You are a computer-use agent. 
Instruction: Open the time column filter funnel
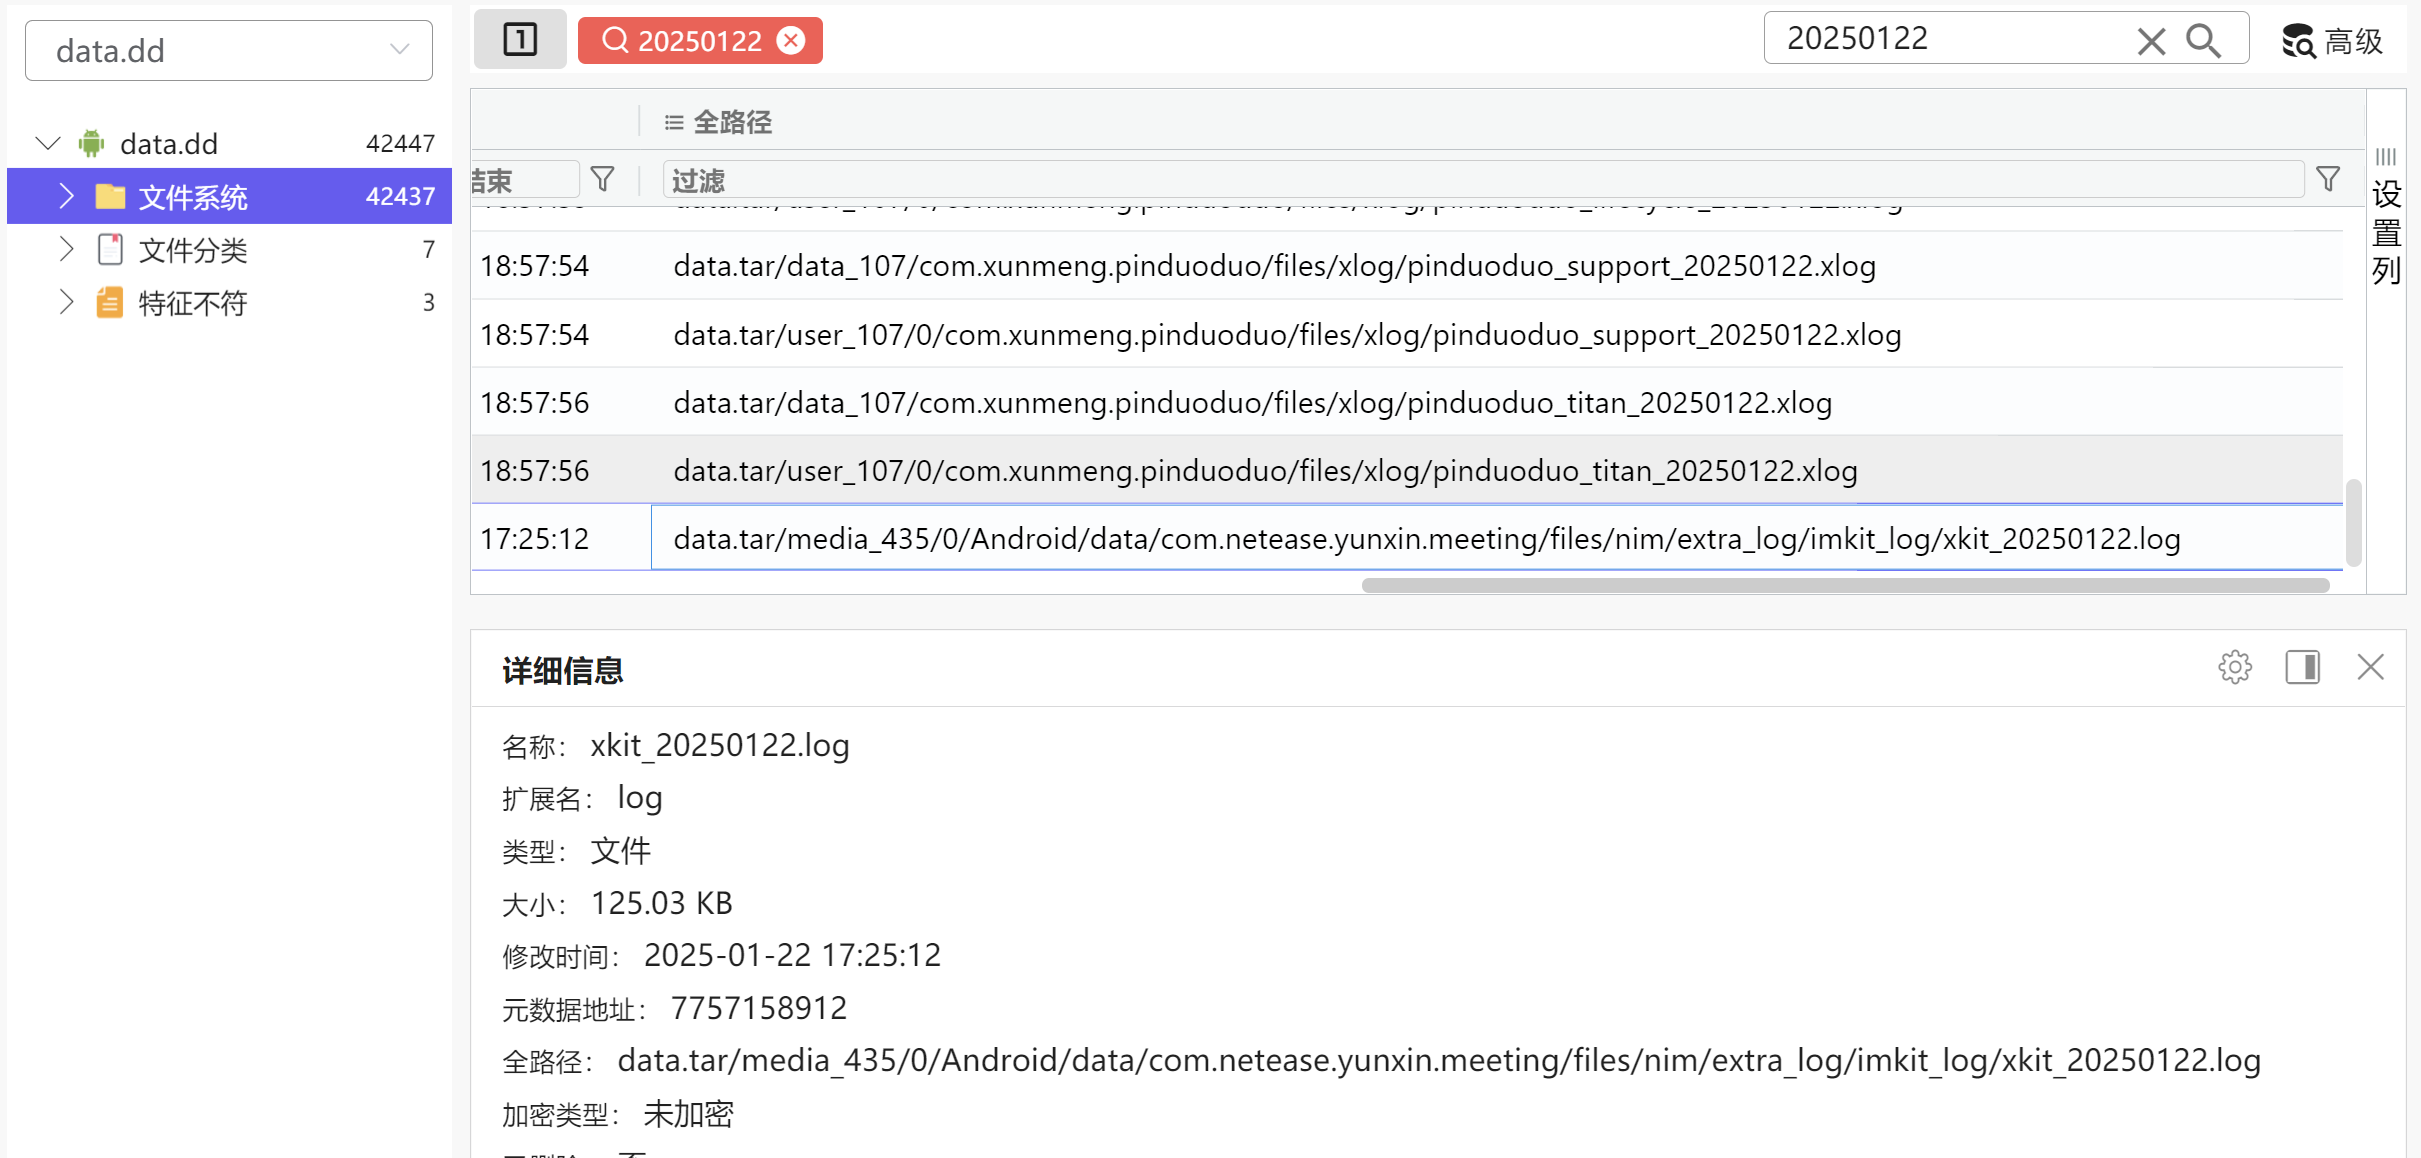(602, 179)
